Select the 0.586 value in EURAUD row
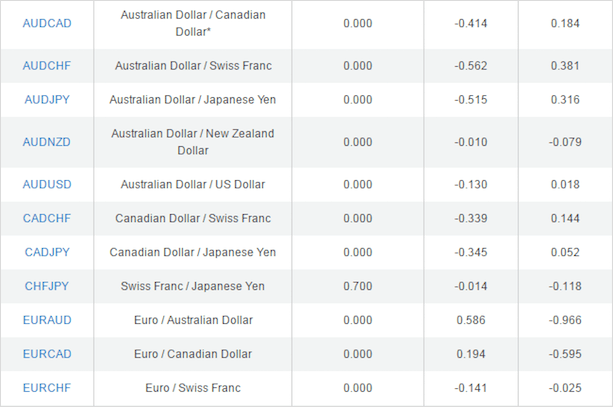 tap(471, 320)
